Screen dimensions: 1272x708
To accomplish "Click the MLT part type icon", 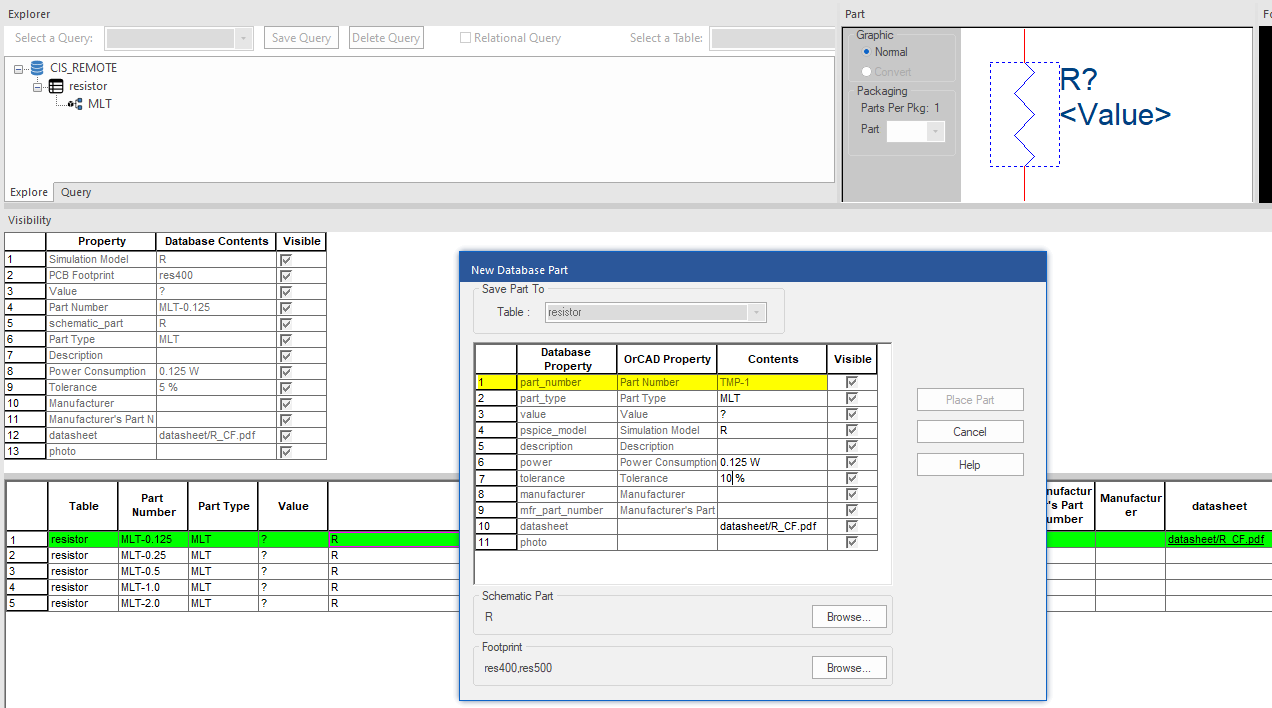I will (75, 104).
